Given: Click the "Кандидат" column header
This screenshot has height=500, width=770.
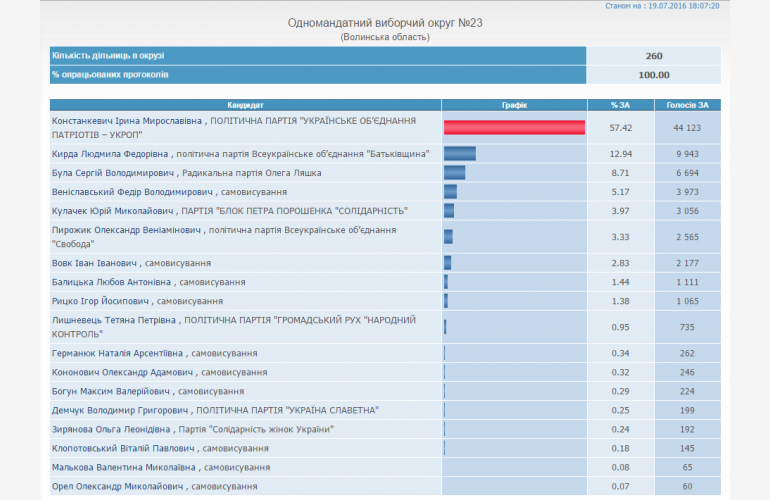Looking at the screenshot, I should click(245, 105).
